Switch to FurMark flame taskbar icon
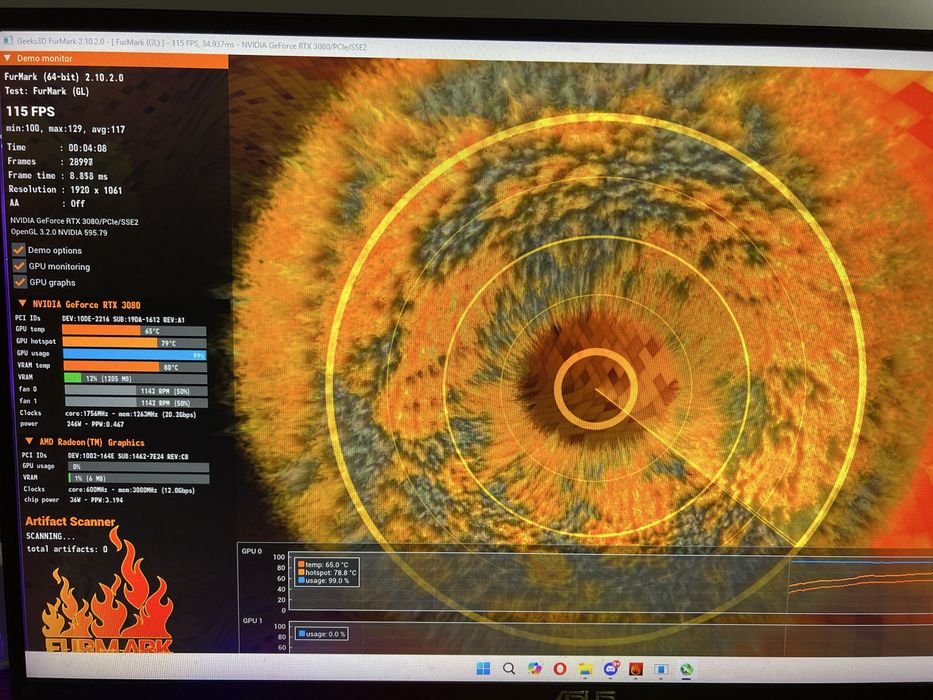This screenshot has height=700, width=933. pyautogui.click(x=636, y=670)
